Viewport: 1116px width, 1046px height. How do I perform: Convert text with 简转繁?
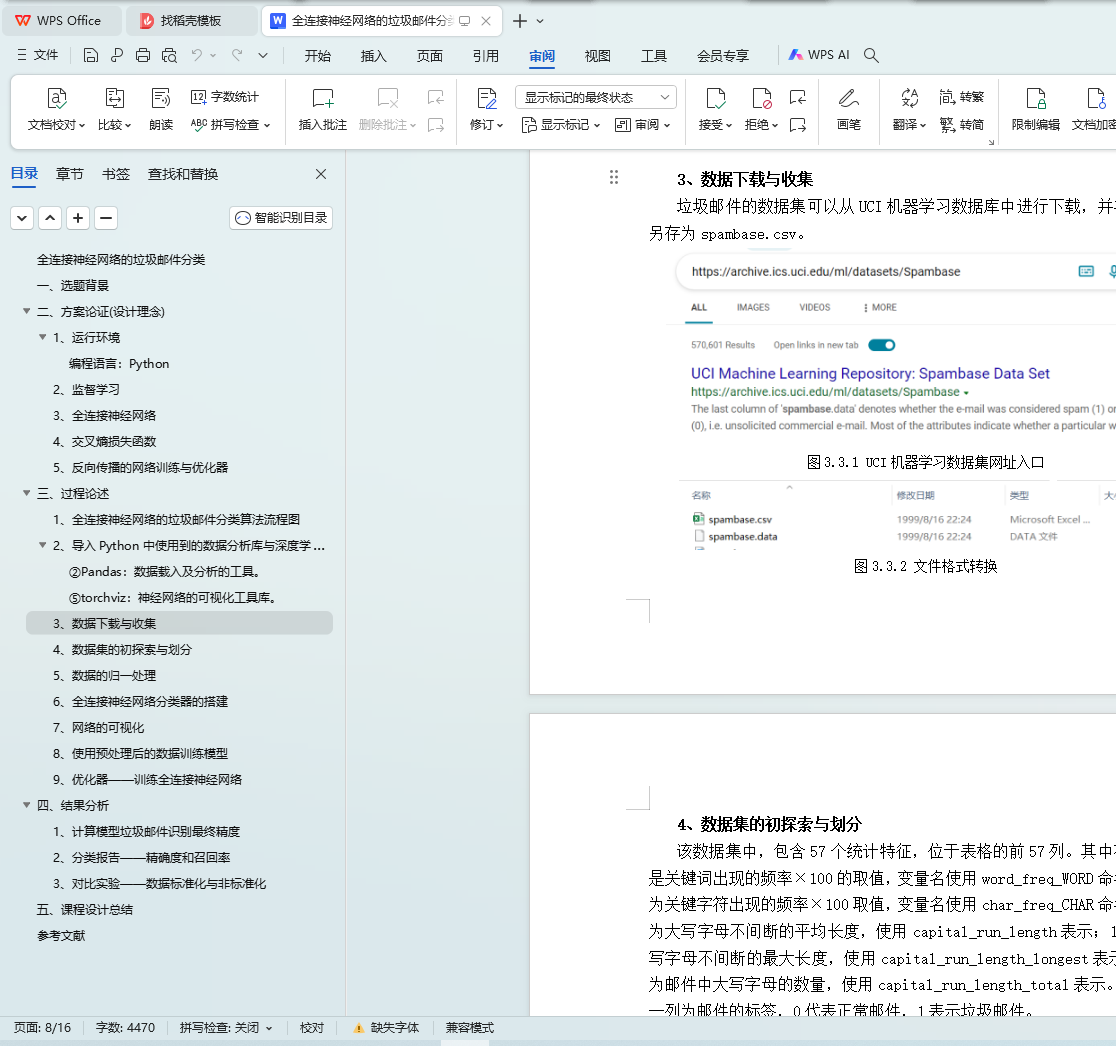[x=962, y=97]
